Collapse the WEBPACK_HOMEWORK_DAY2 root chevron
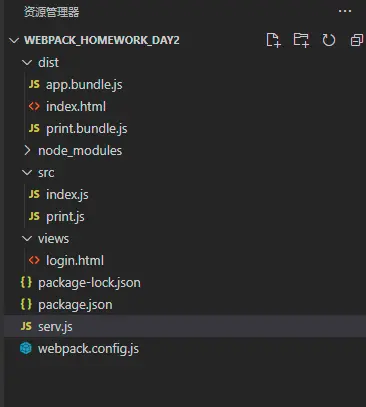Viewport: 366px width, 407px height. (14, 40)
